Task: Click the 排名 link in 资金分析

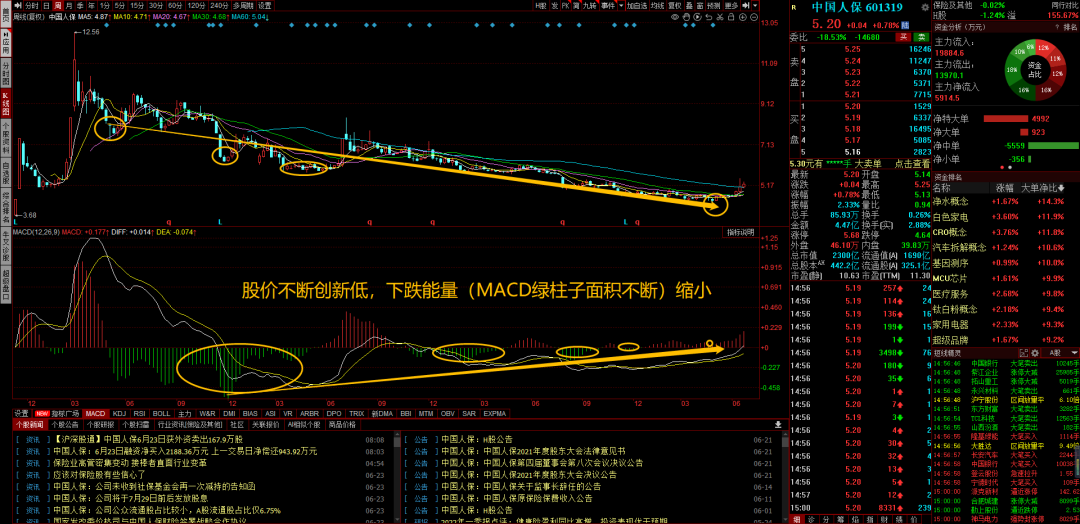Action: click(1070, 28)
